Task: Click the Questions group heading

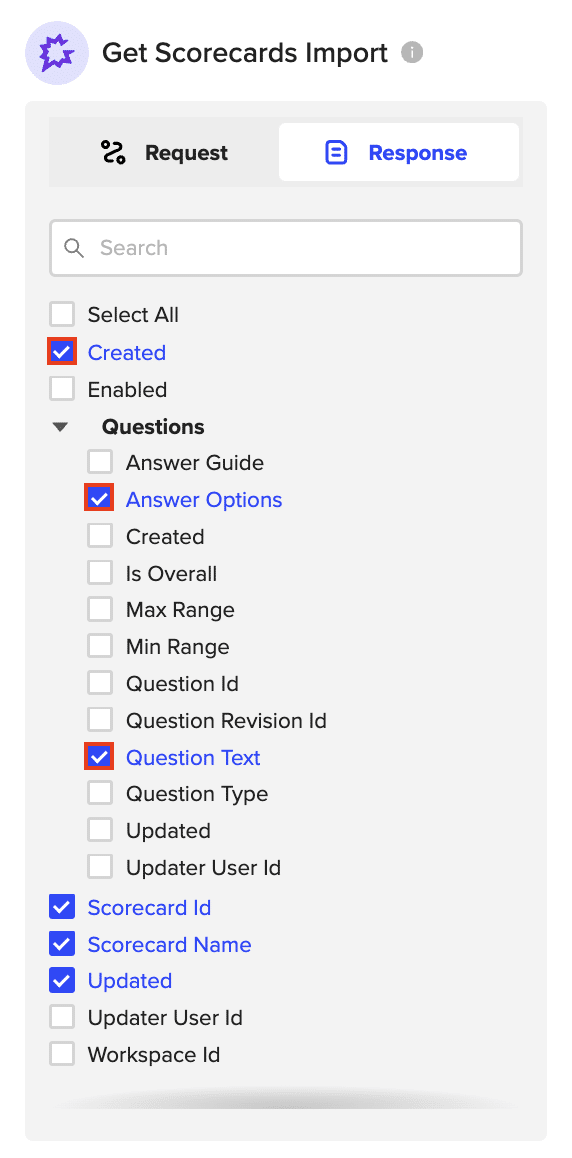Action: point(153,427)
